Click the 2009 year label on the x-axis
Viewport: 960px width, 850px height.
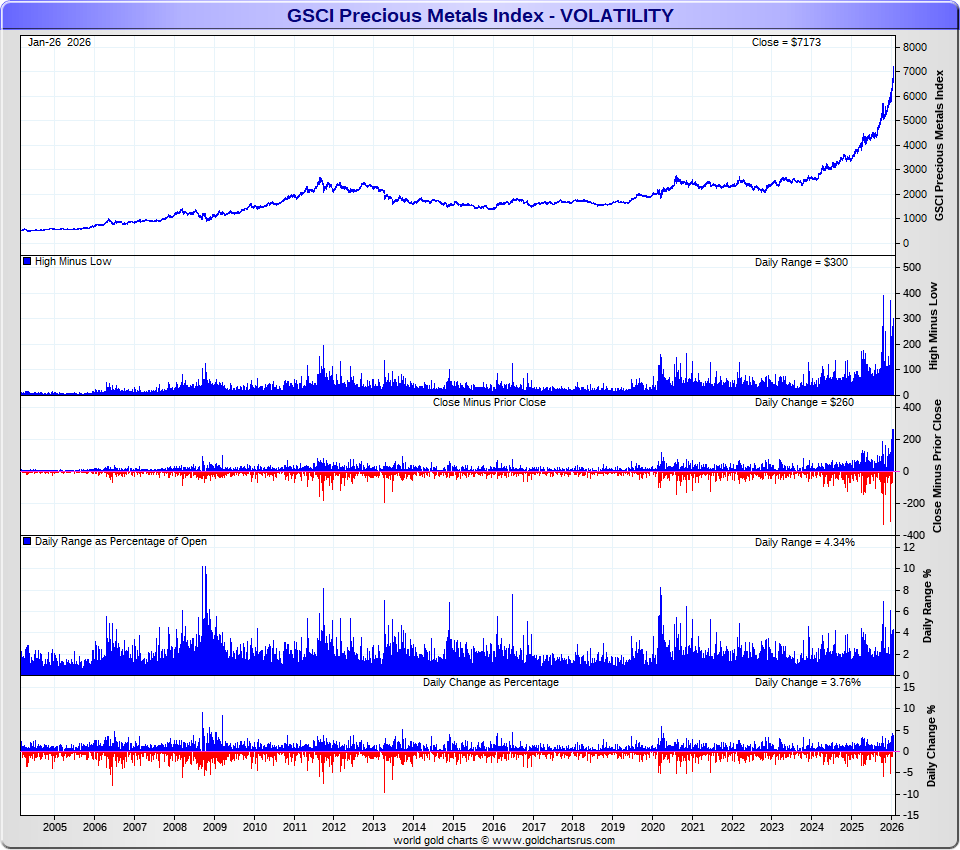point(214,828)
